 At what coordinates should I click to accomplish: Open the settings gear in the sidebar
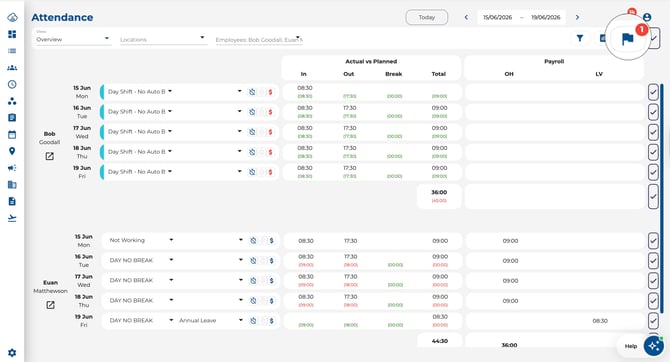(x=12, y=353)
